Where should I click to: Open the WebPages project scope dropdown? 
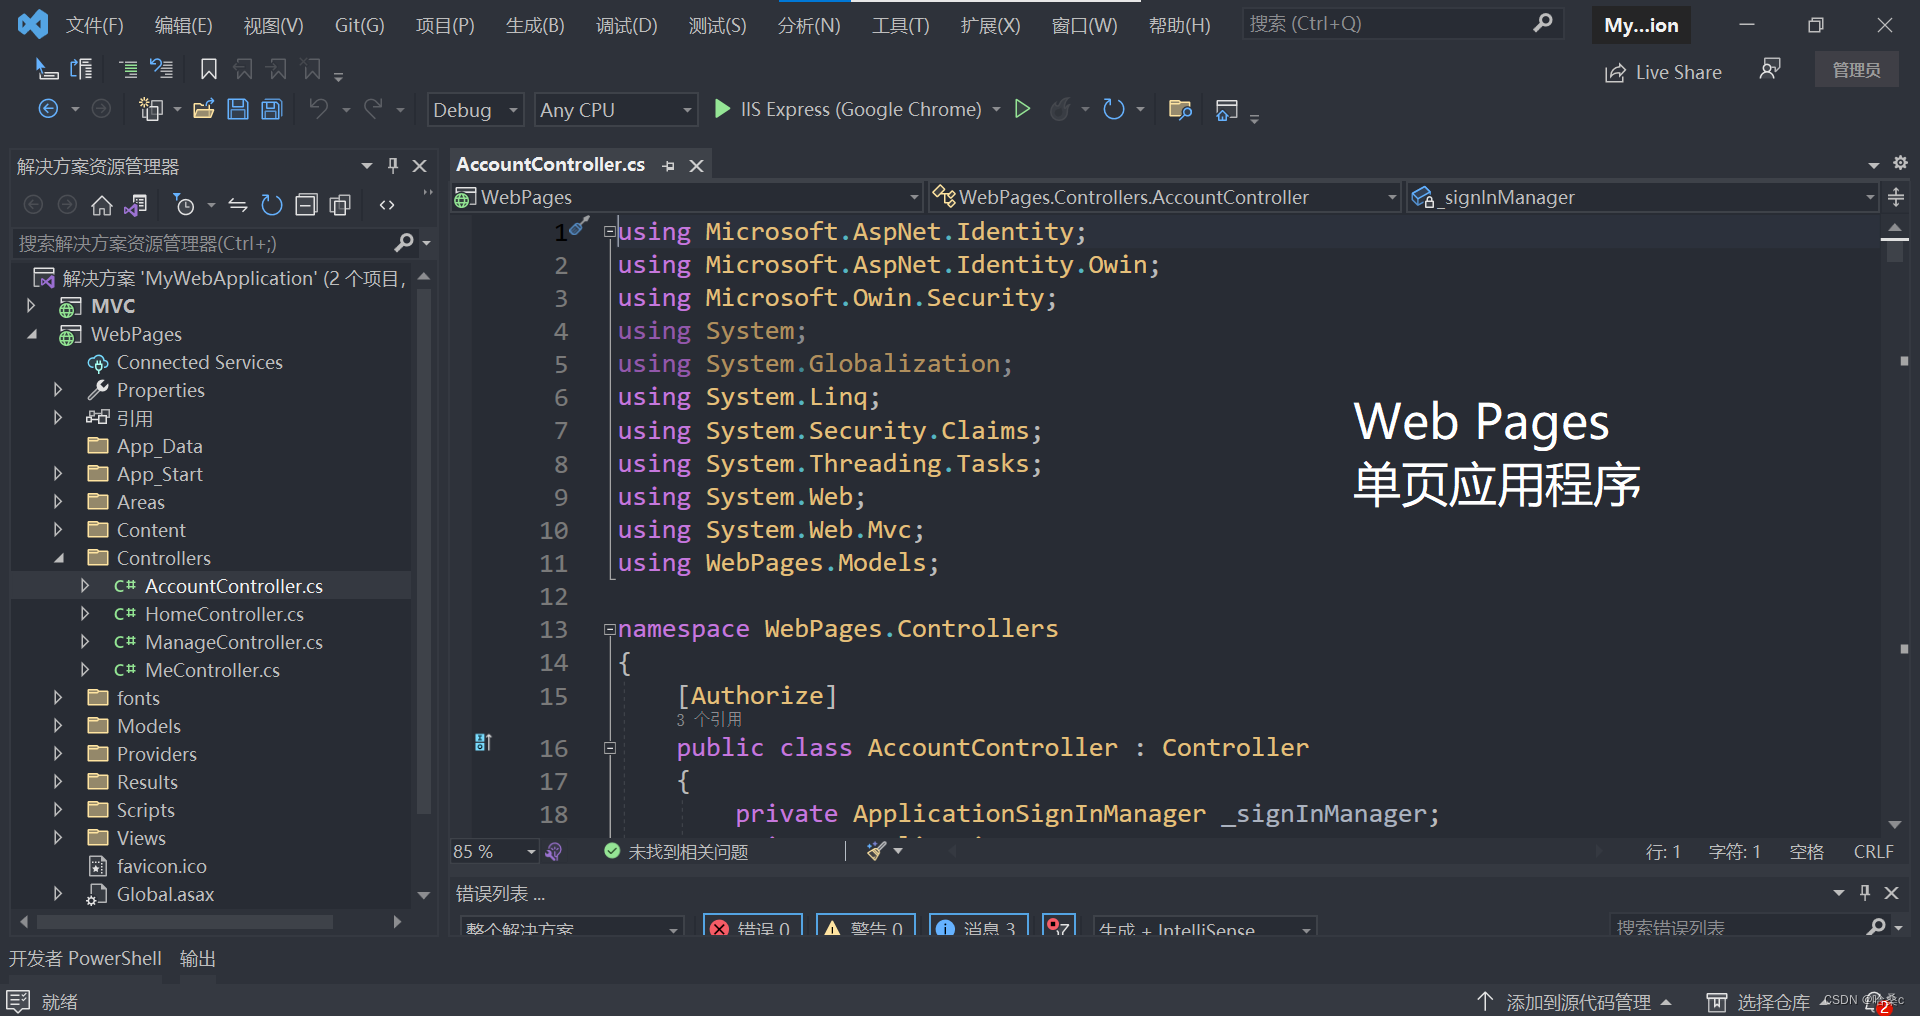686,197
